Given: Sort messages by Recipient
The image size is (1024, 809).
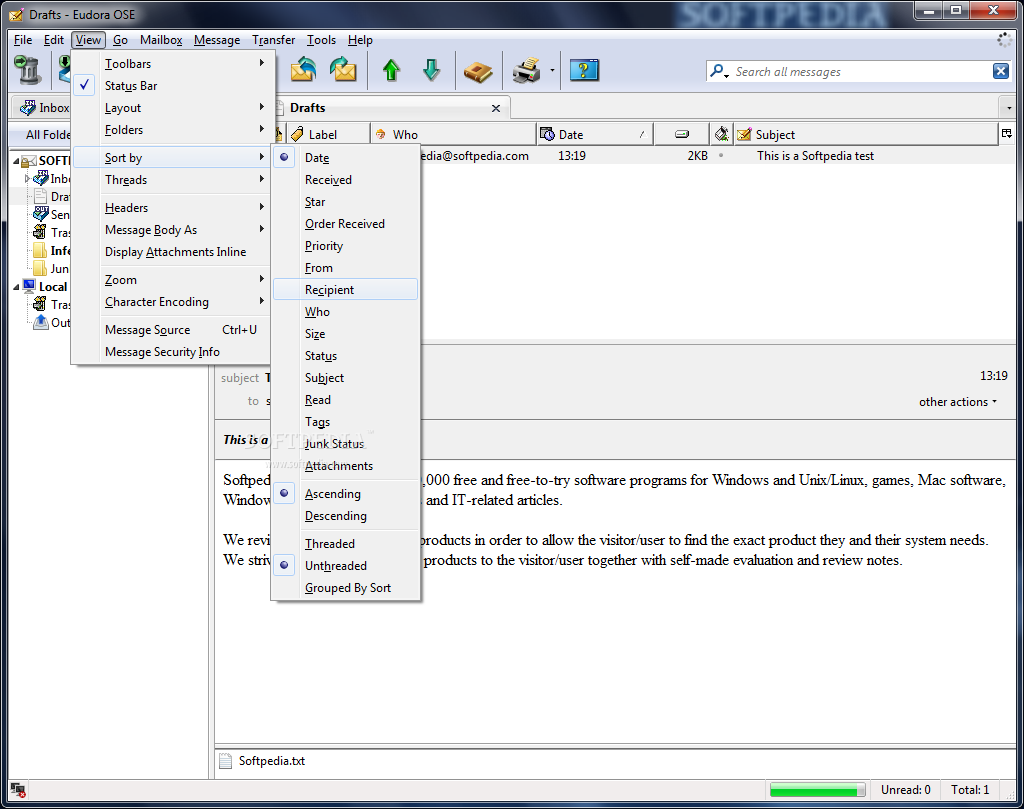Looking at the screenshot, I should click(x=346, y=289).
